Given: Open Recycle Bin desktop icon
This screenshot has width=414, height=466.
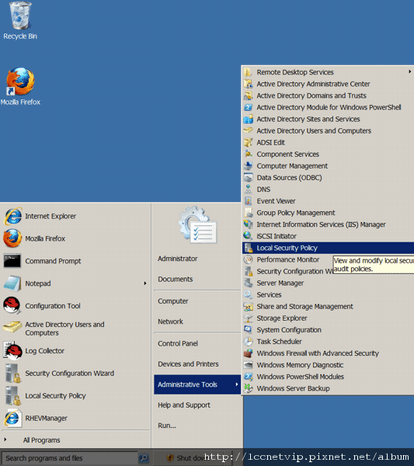Looking at the screenshot, I should click(20, 21).
